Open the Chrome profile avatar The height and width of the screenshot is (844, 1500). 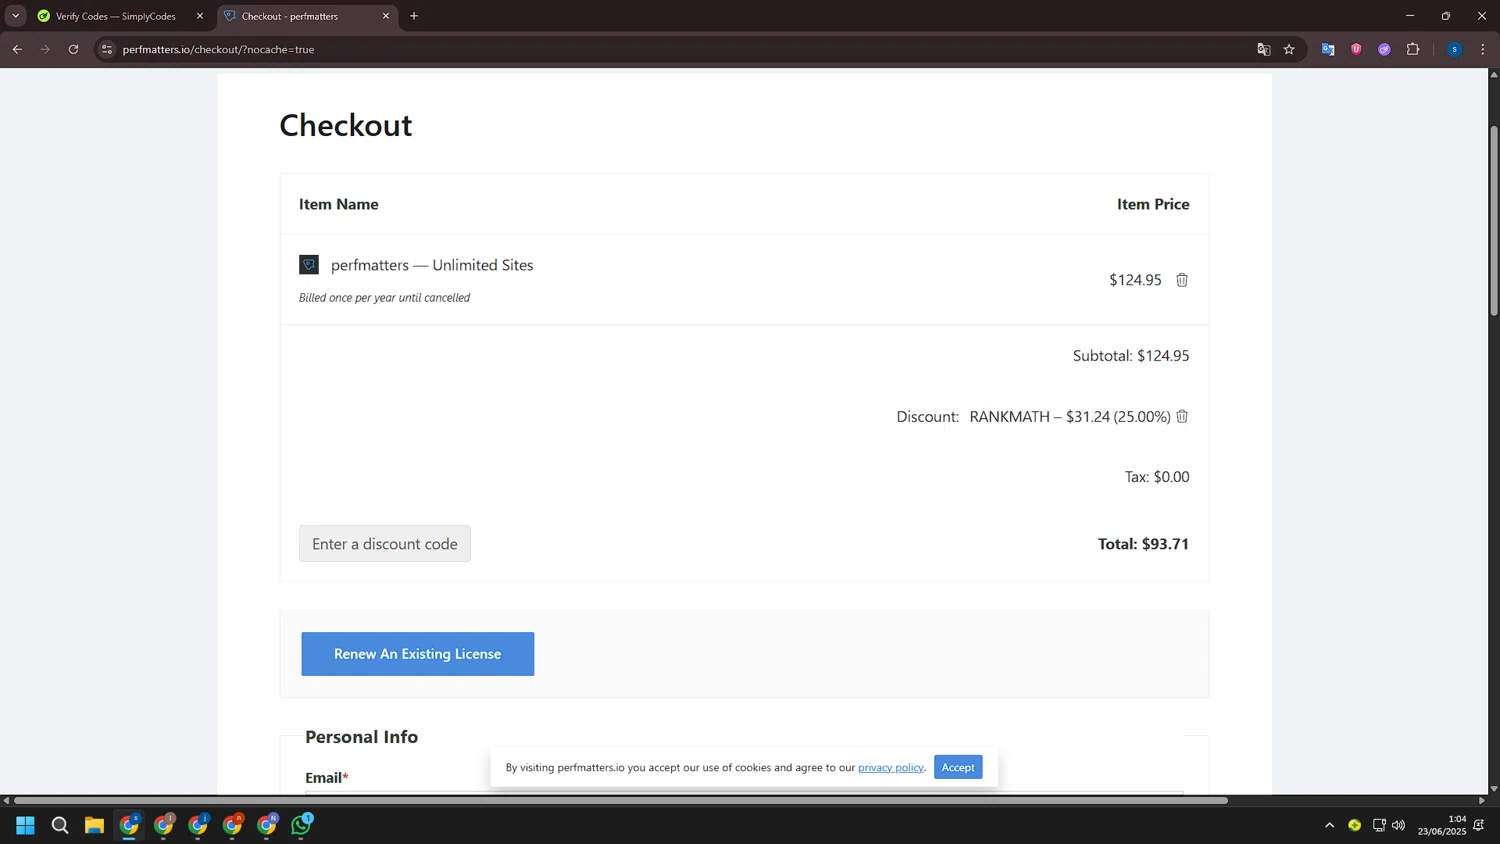[1454, 49]
